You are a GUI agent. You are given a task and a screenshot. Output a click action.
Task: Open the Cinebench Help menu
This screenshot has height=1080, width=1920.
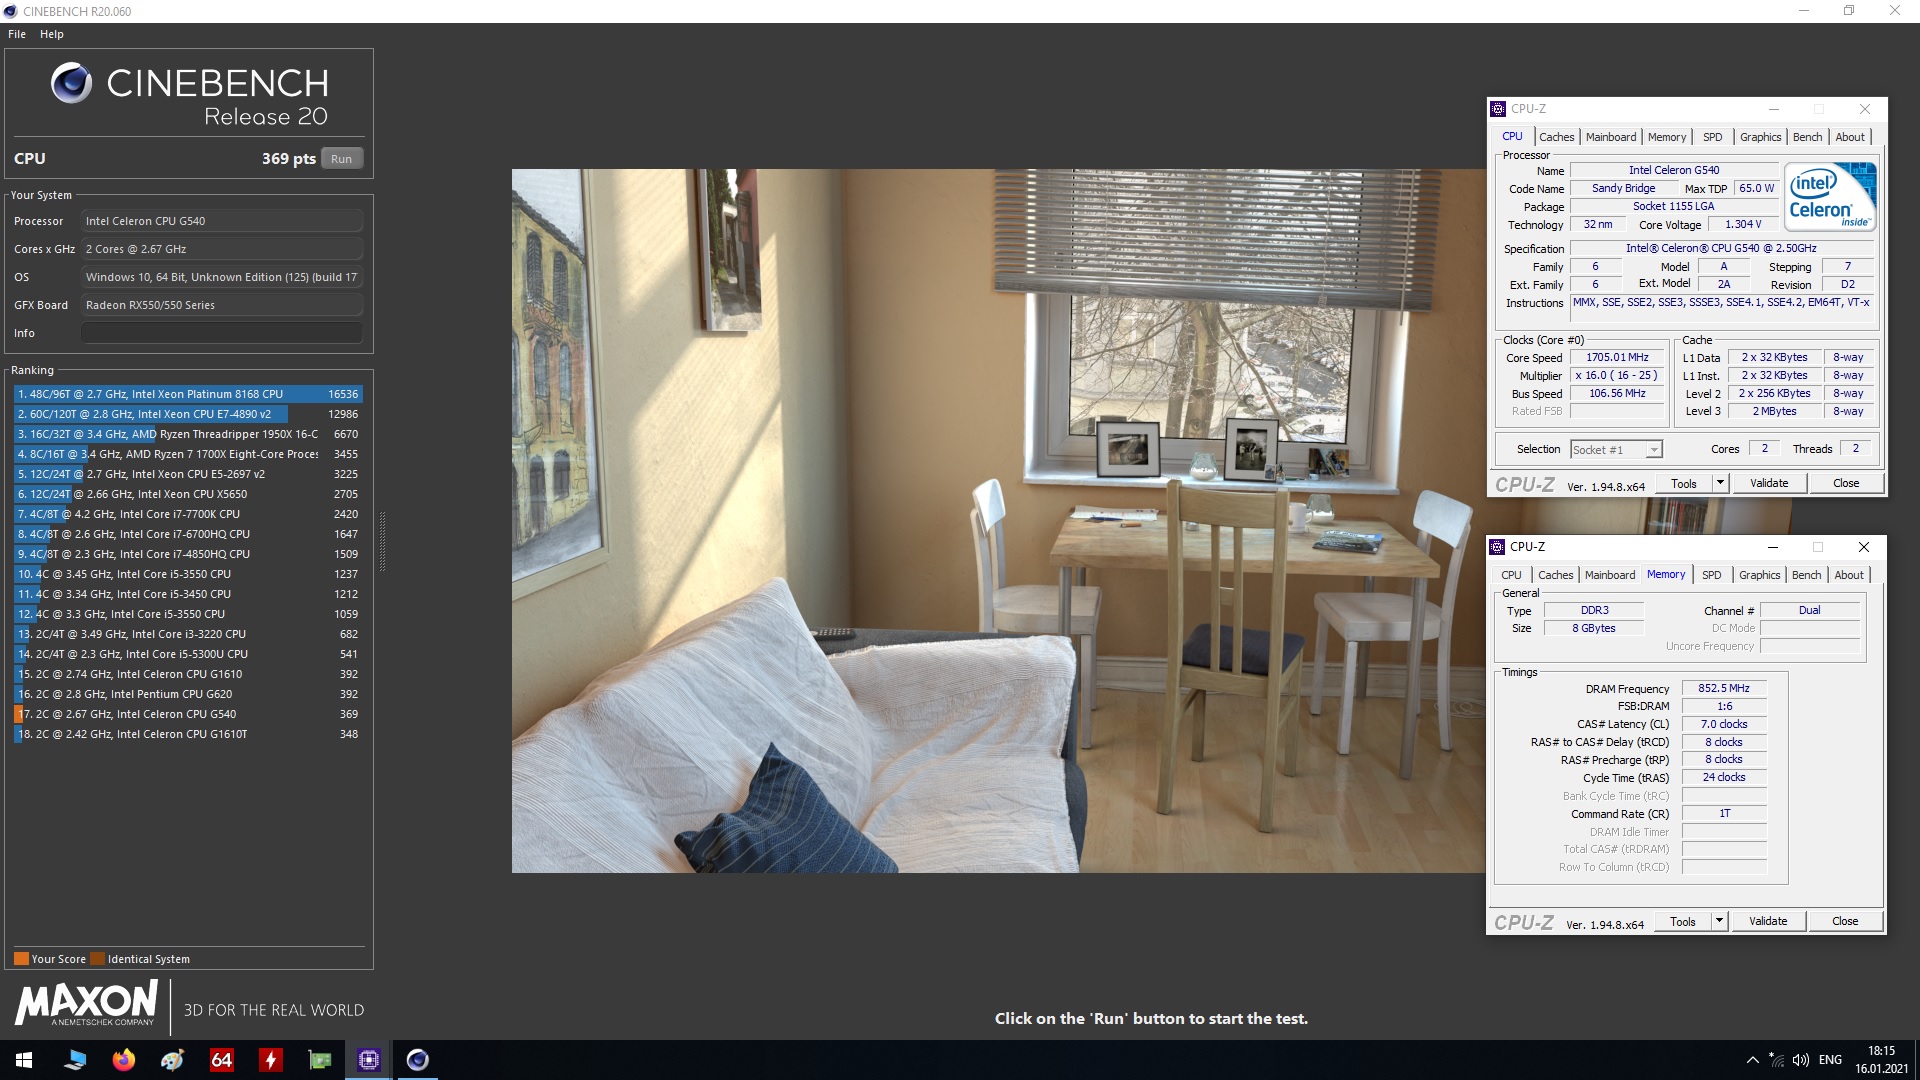(52, 34)
